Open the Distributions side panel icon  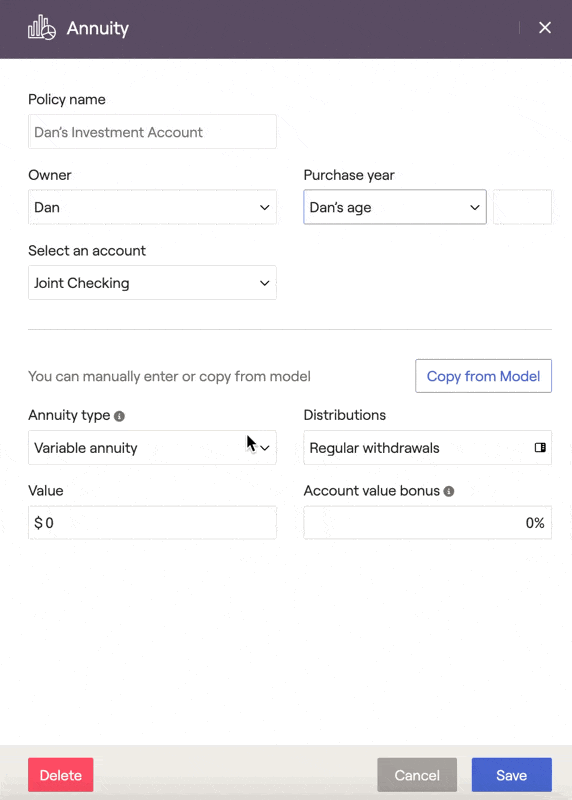pyautogui.click(x=540, y=447)
